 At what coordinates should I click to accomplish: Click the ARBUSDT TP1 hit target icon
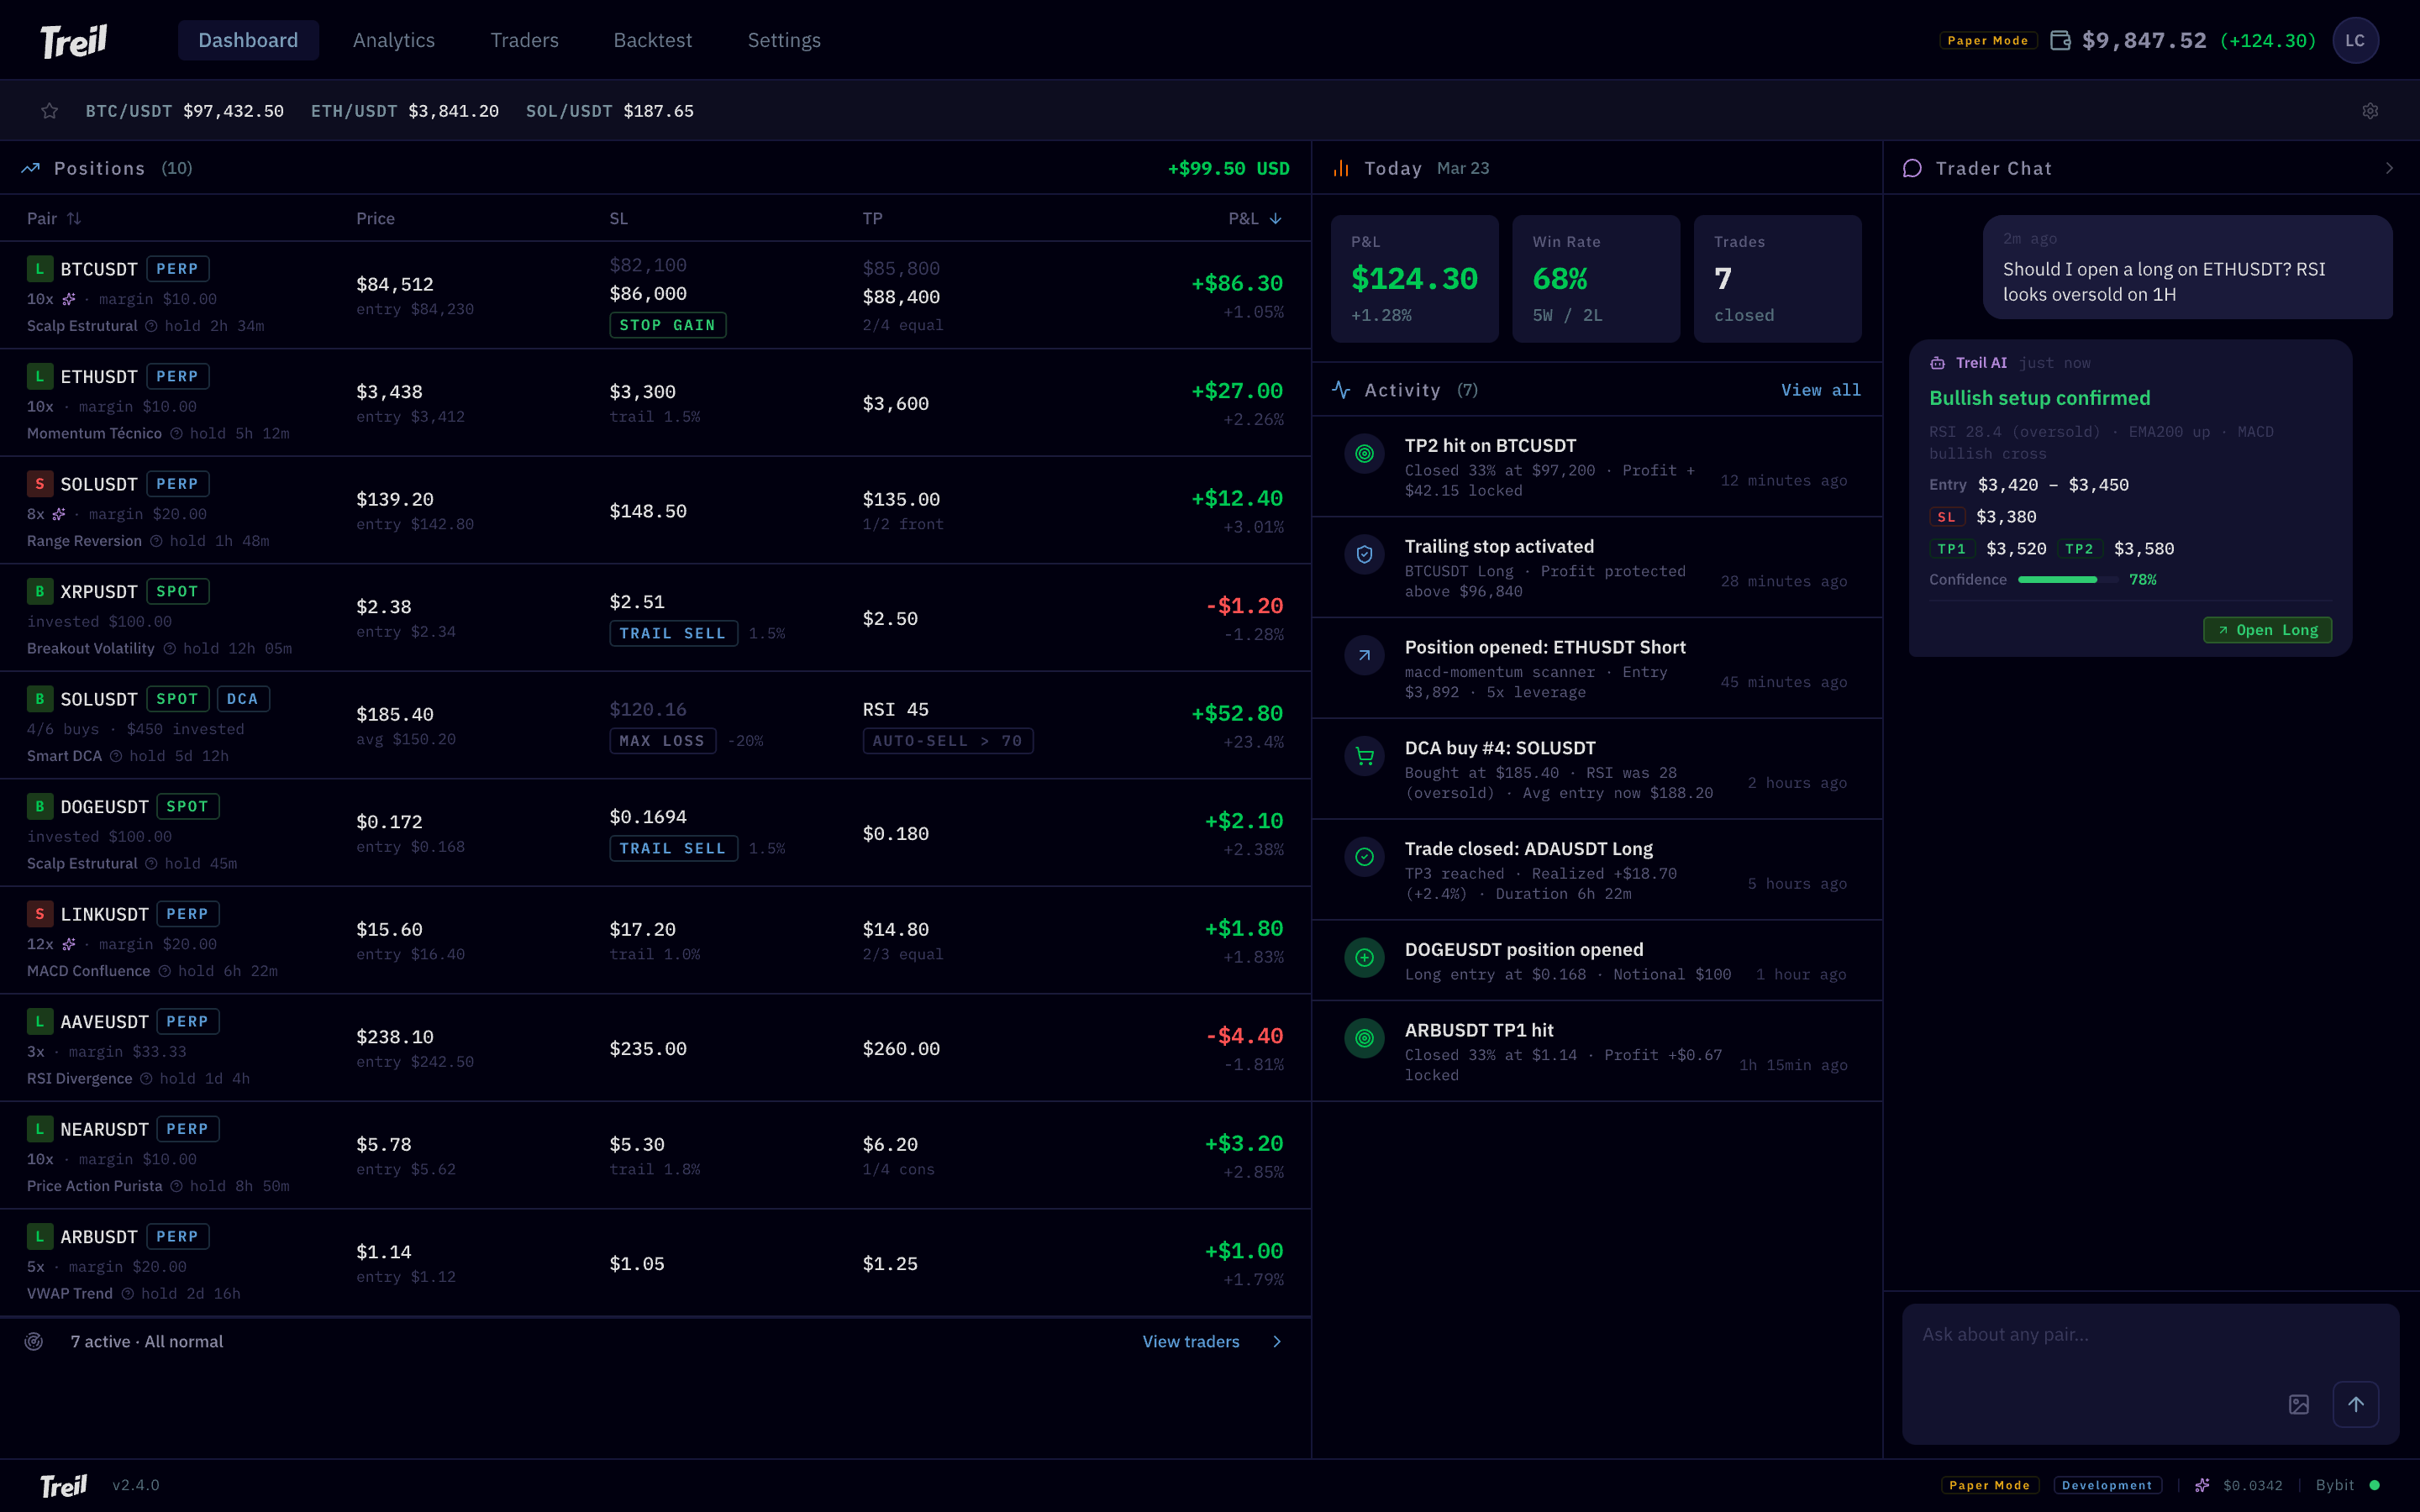point(1364,1039)
